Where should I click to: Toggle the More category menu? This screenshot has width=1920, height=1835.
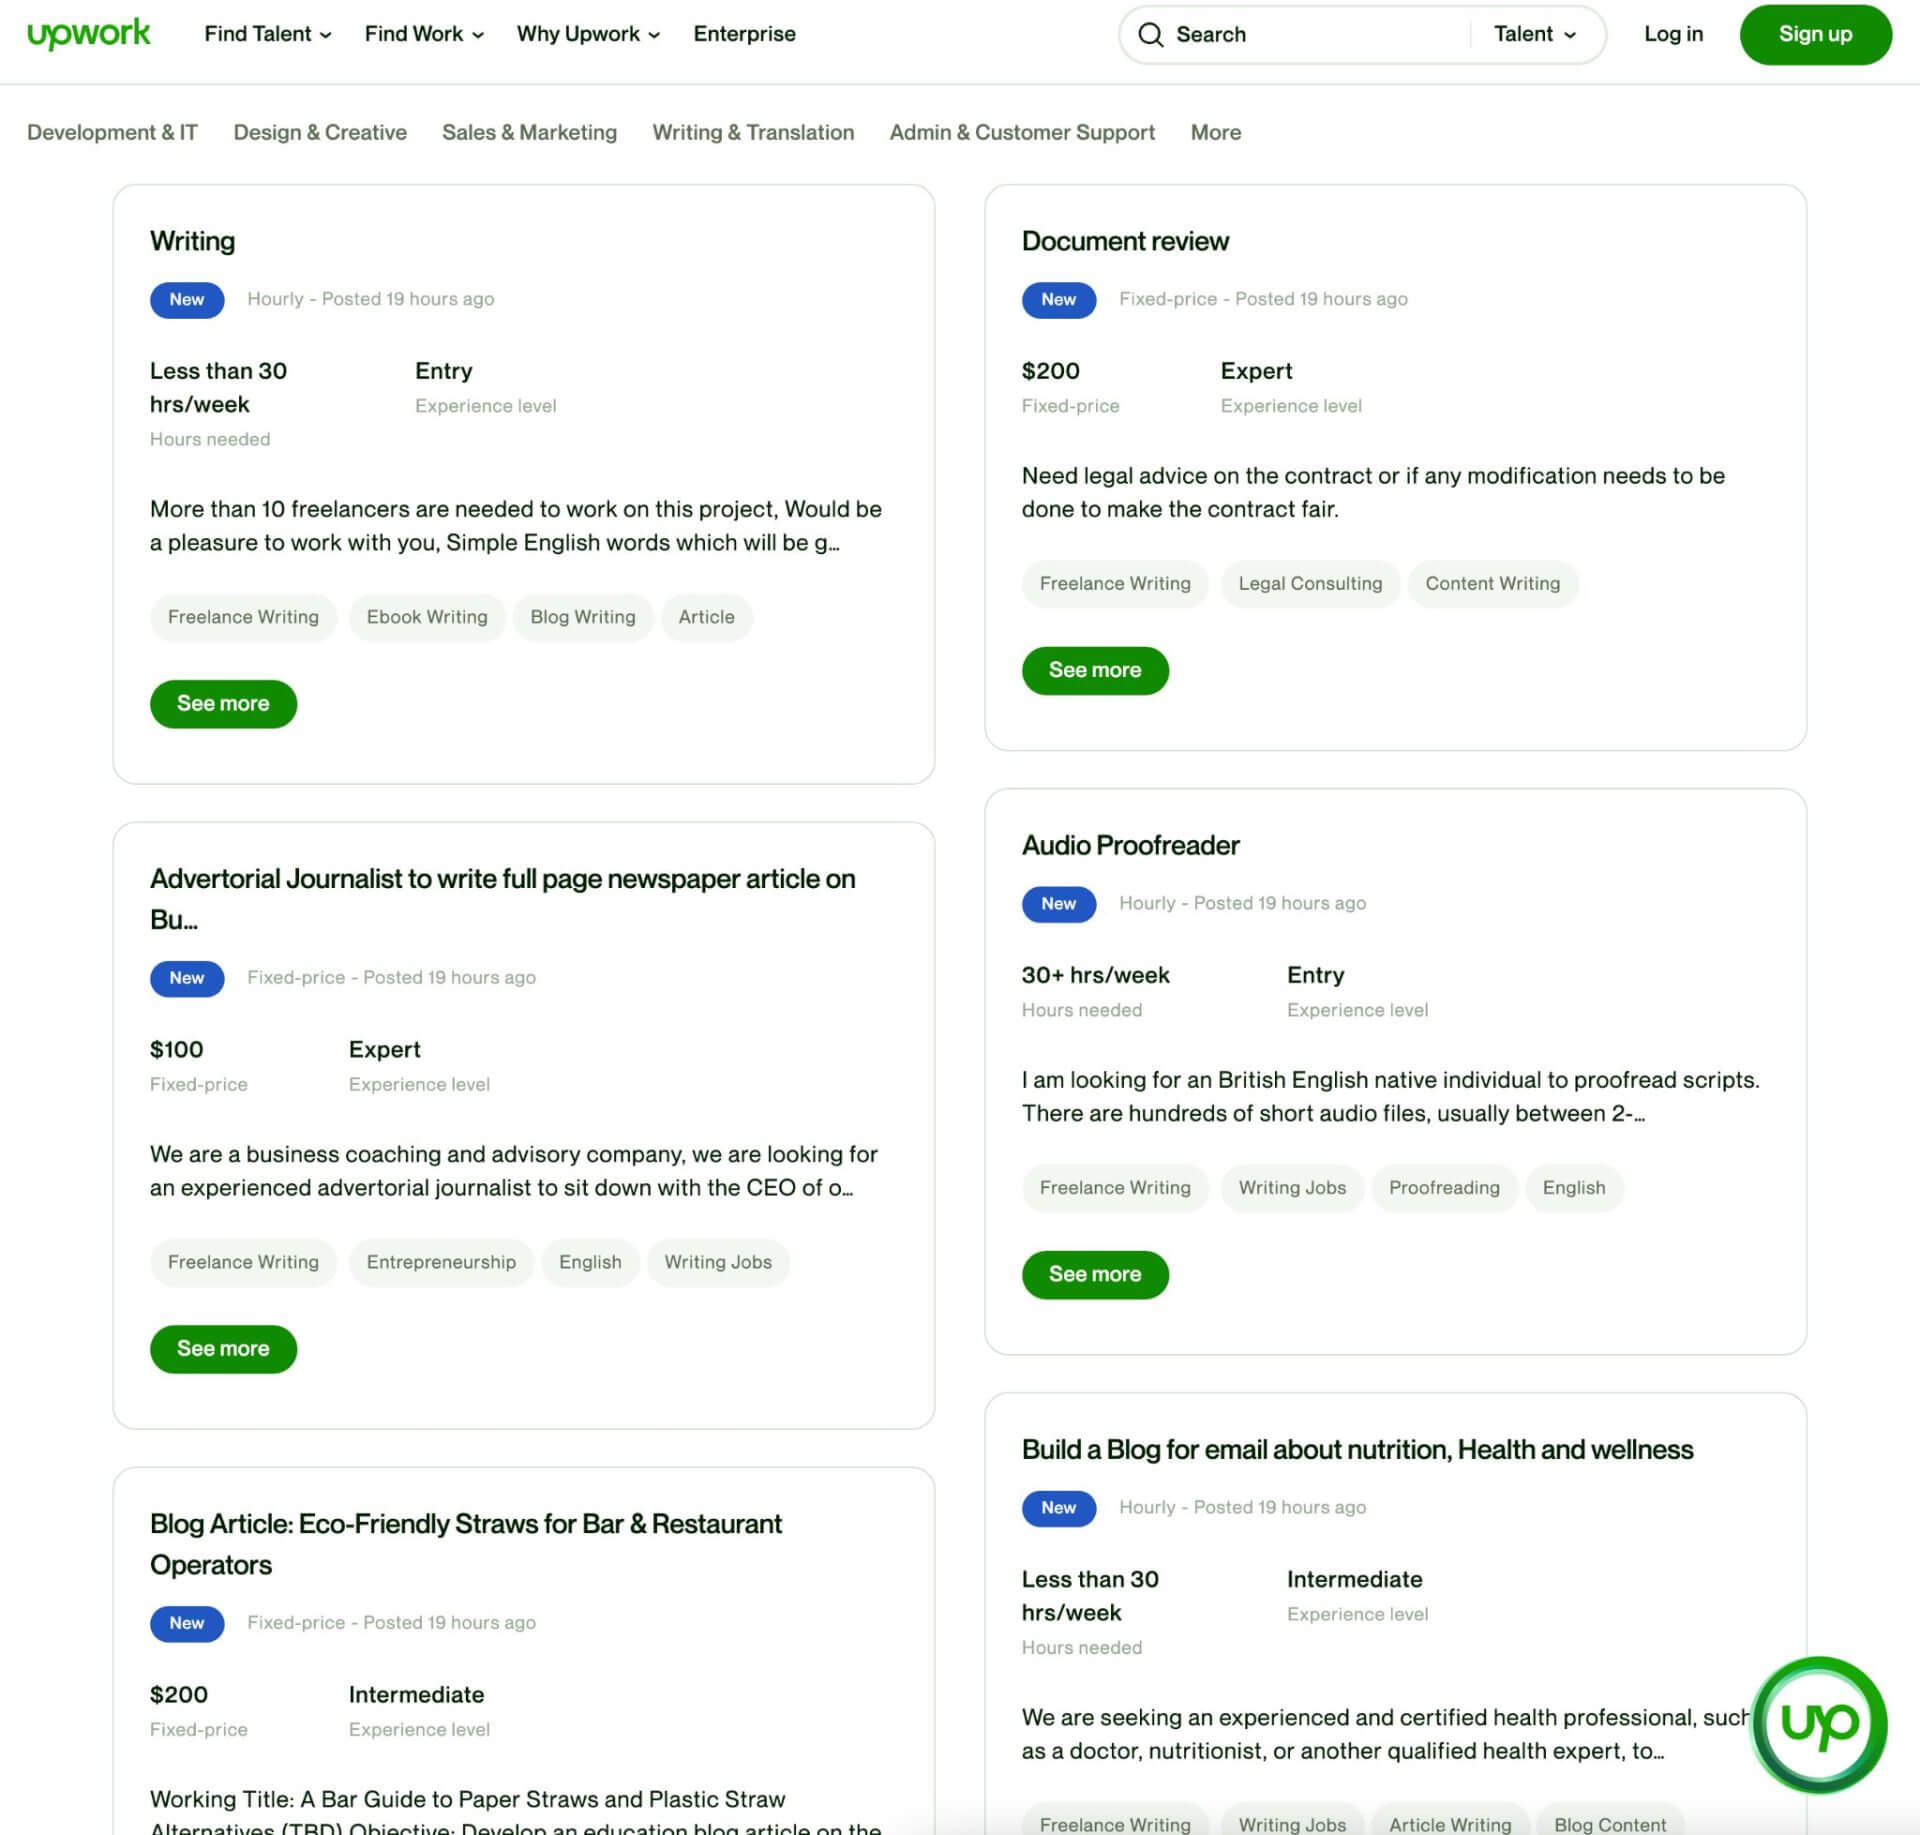tap(1217, 132)
